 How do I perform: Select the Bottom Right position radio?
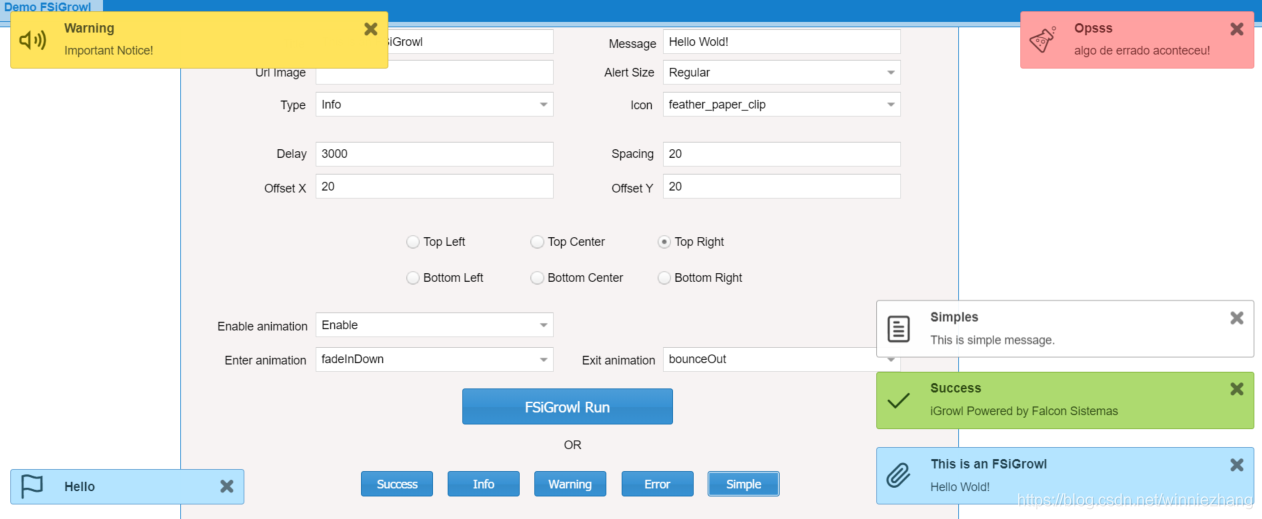[x=664, y=278]
